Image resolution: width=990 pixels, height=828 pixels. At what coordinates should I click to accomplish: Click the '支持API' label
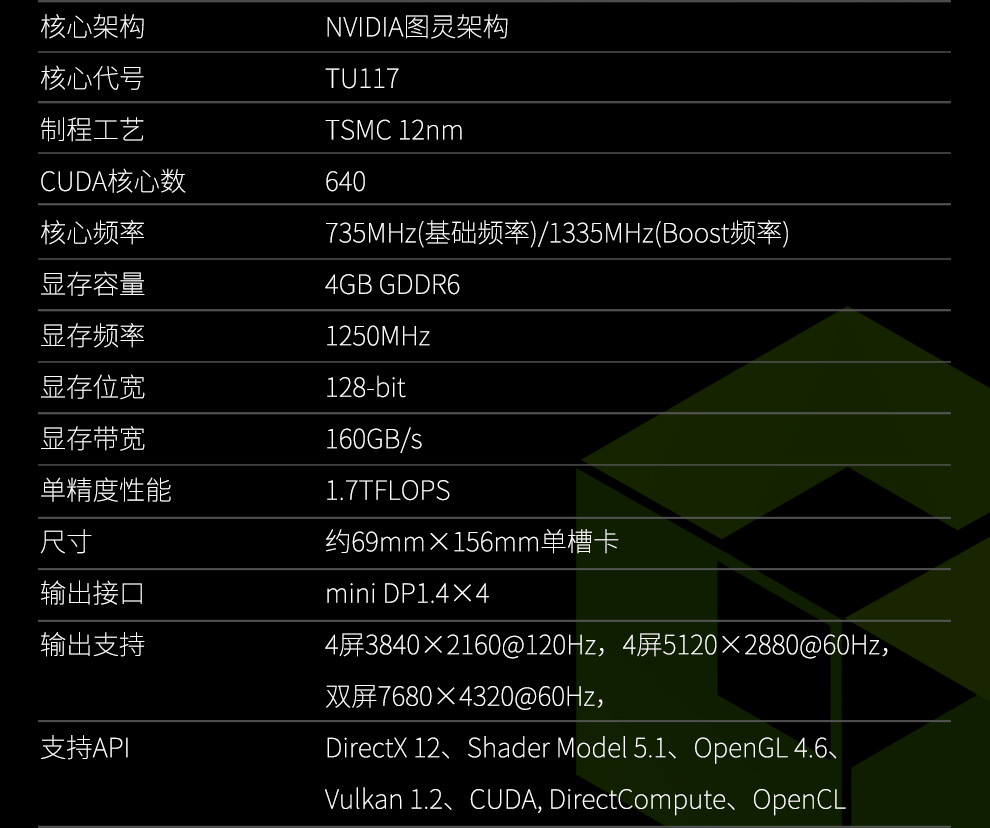tap(85, 748)
